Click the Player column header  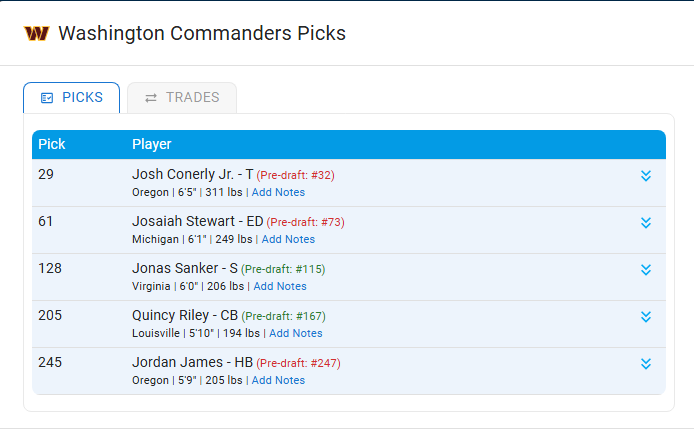[151, 144]
